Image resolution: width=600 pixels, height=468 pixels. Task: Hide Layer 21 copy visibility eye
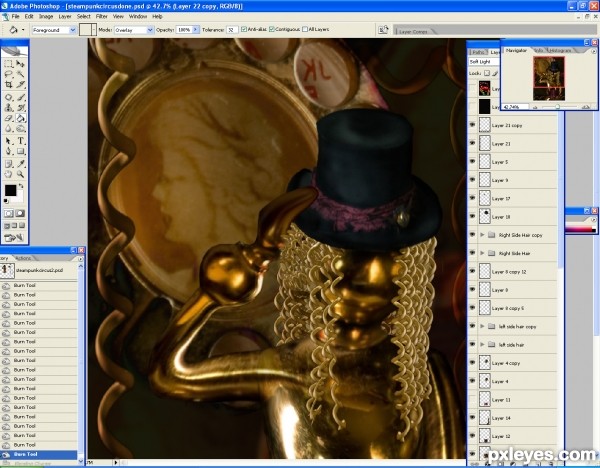472,125
